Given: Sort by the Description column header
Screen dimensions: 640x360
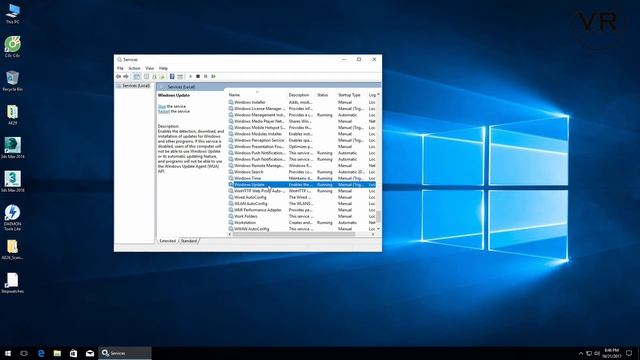Looking at the screenshot, I should click(x=301, y=95).
